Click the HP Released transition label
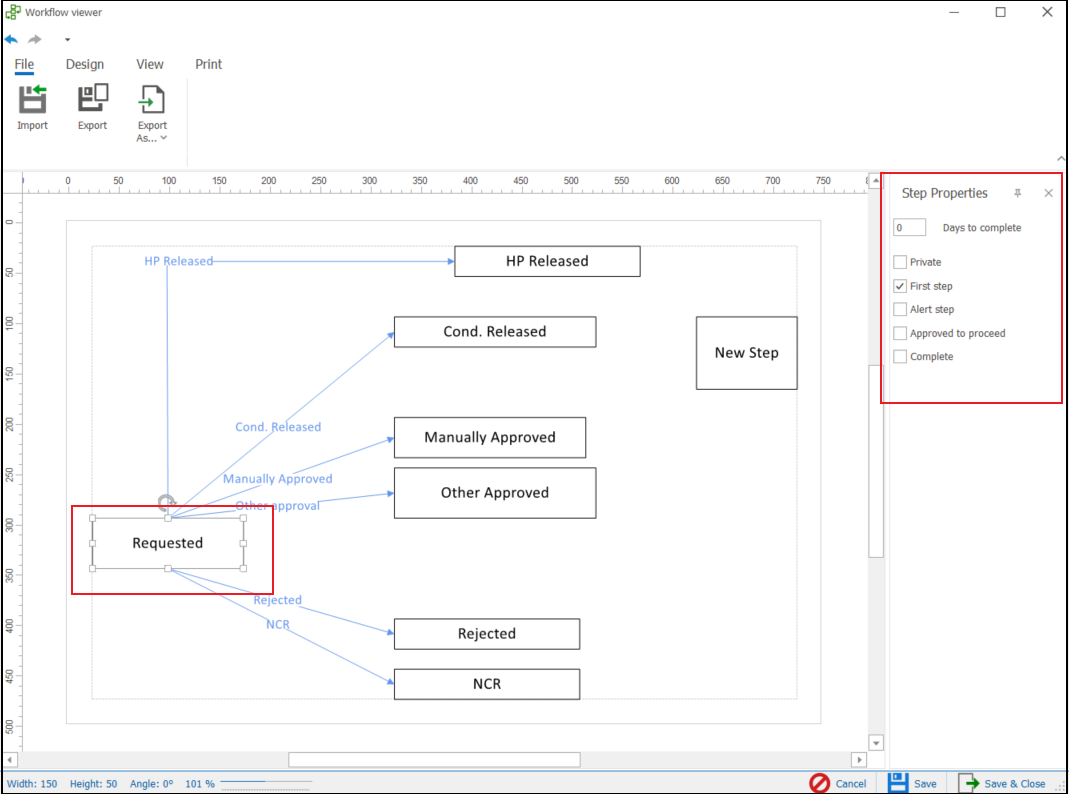The image size is (1069, 794). pyautogui.click(x=179, y=261)
